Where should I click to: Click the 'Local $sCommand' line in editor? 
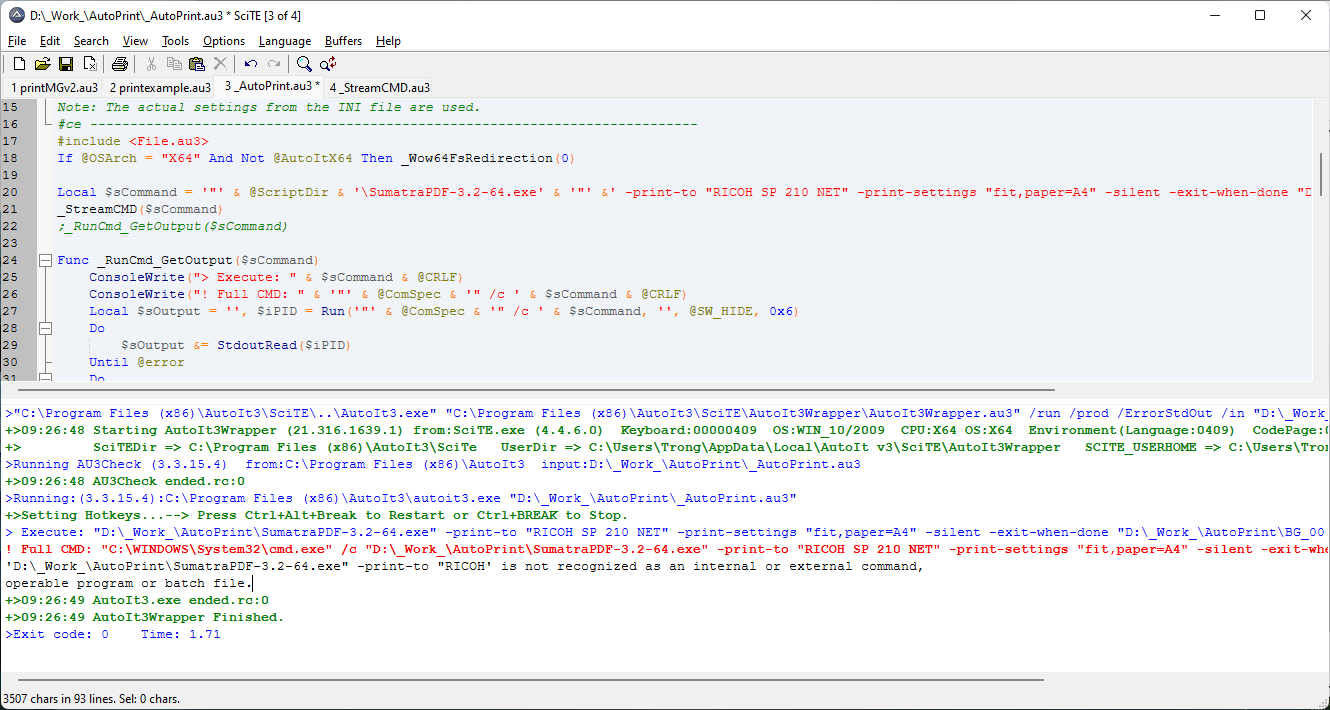point(683,192)
